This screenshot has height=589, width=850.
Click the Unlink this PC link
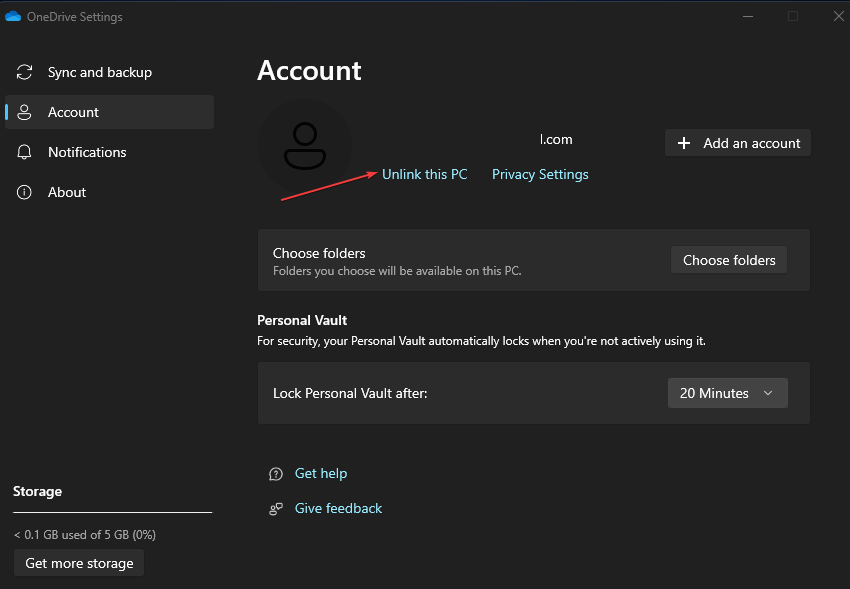pyautogui.click(x=424, y=174)
